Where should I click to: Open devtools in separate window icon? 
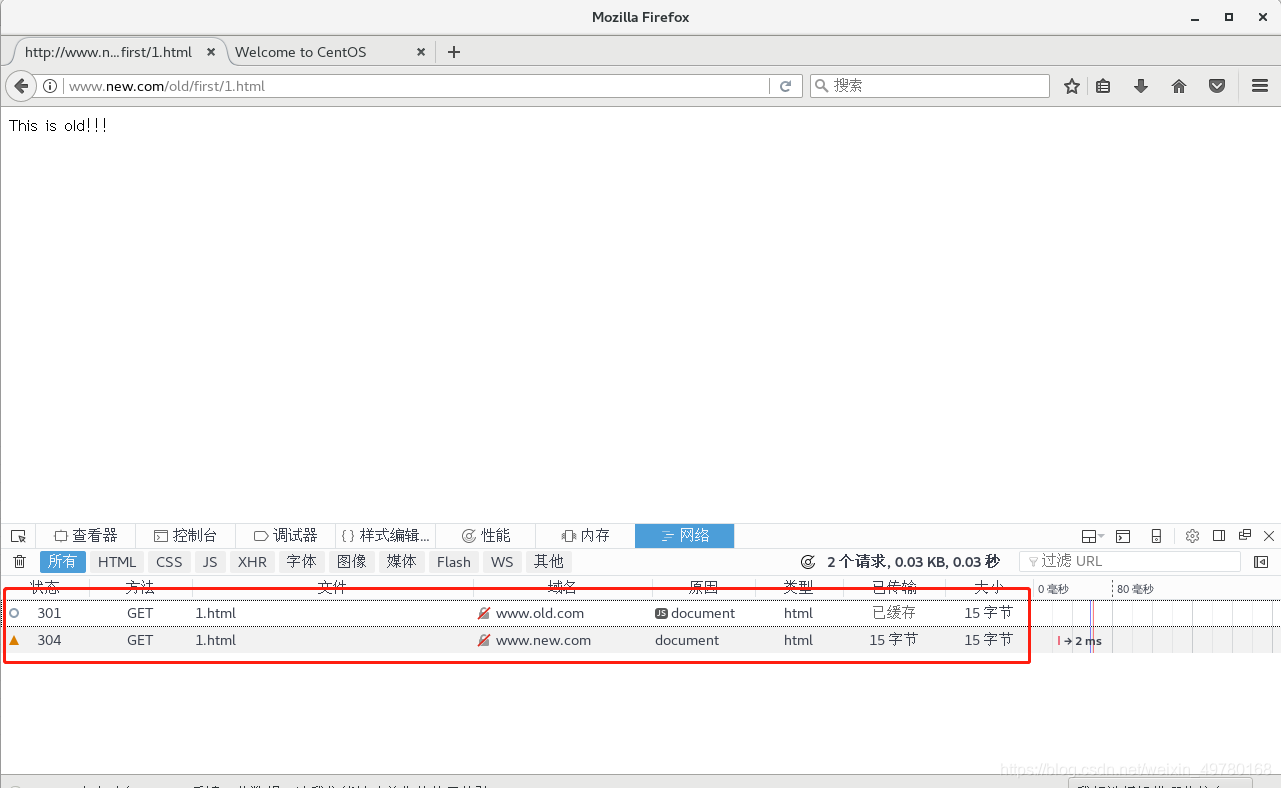point(1245,536)
